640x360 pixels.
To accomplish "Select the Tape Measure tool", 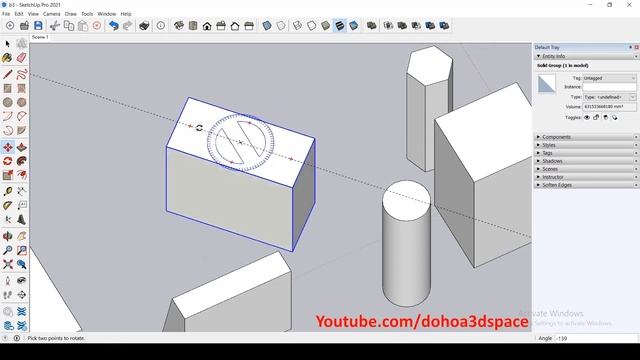I will pos(7,191).
